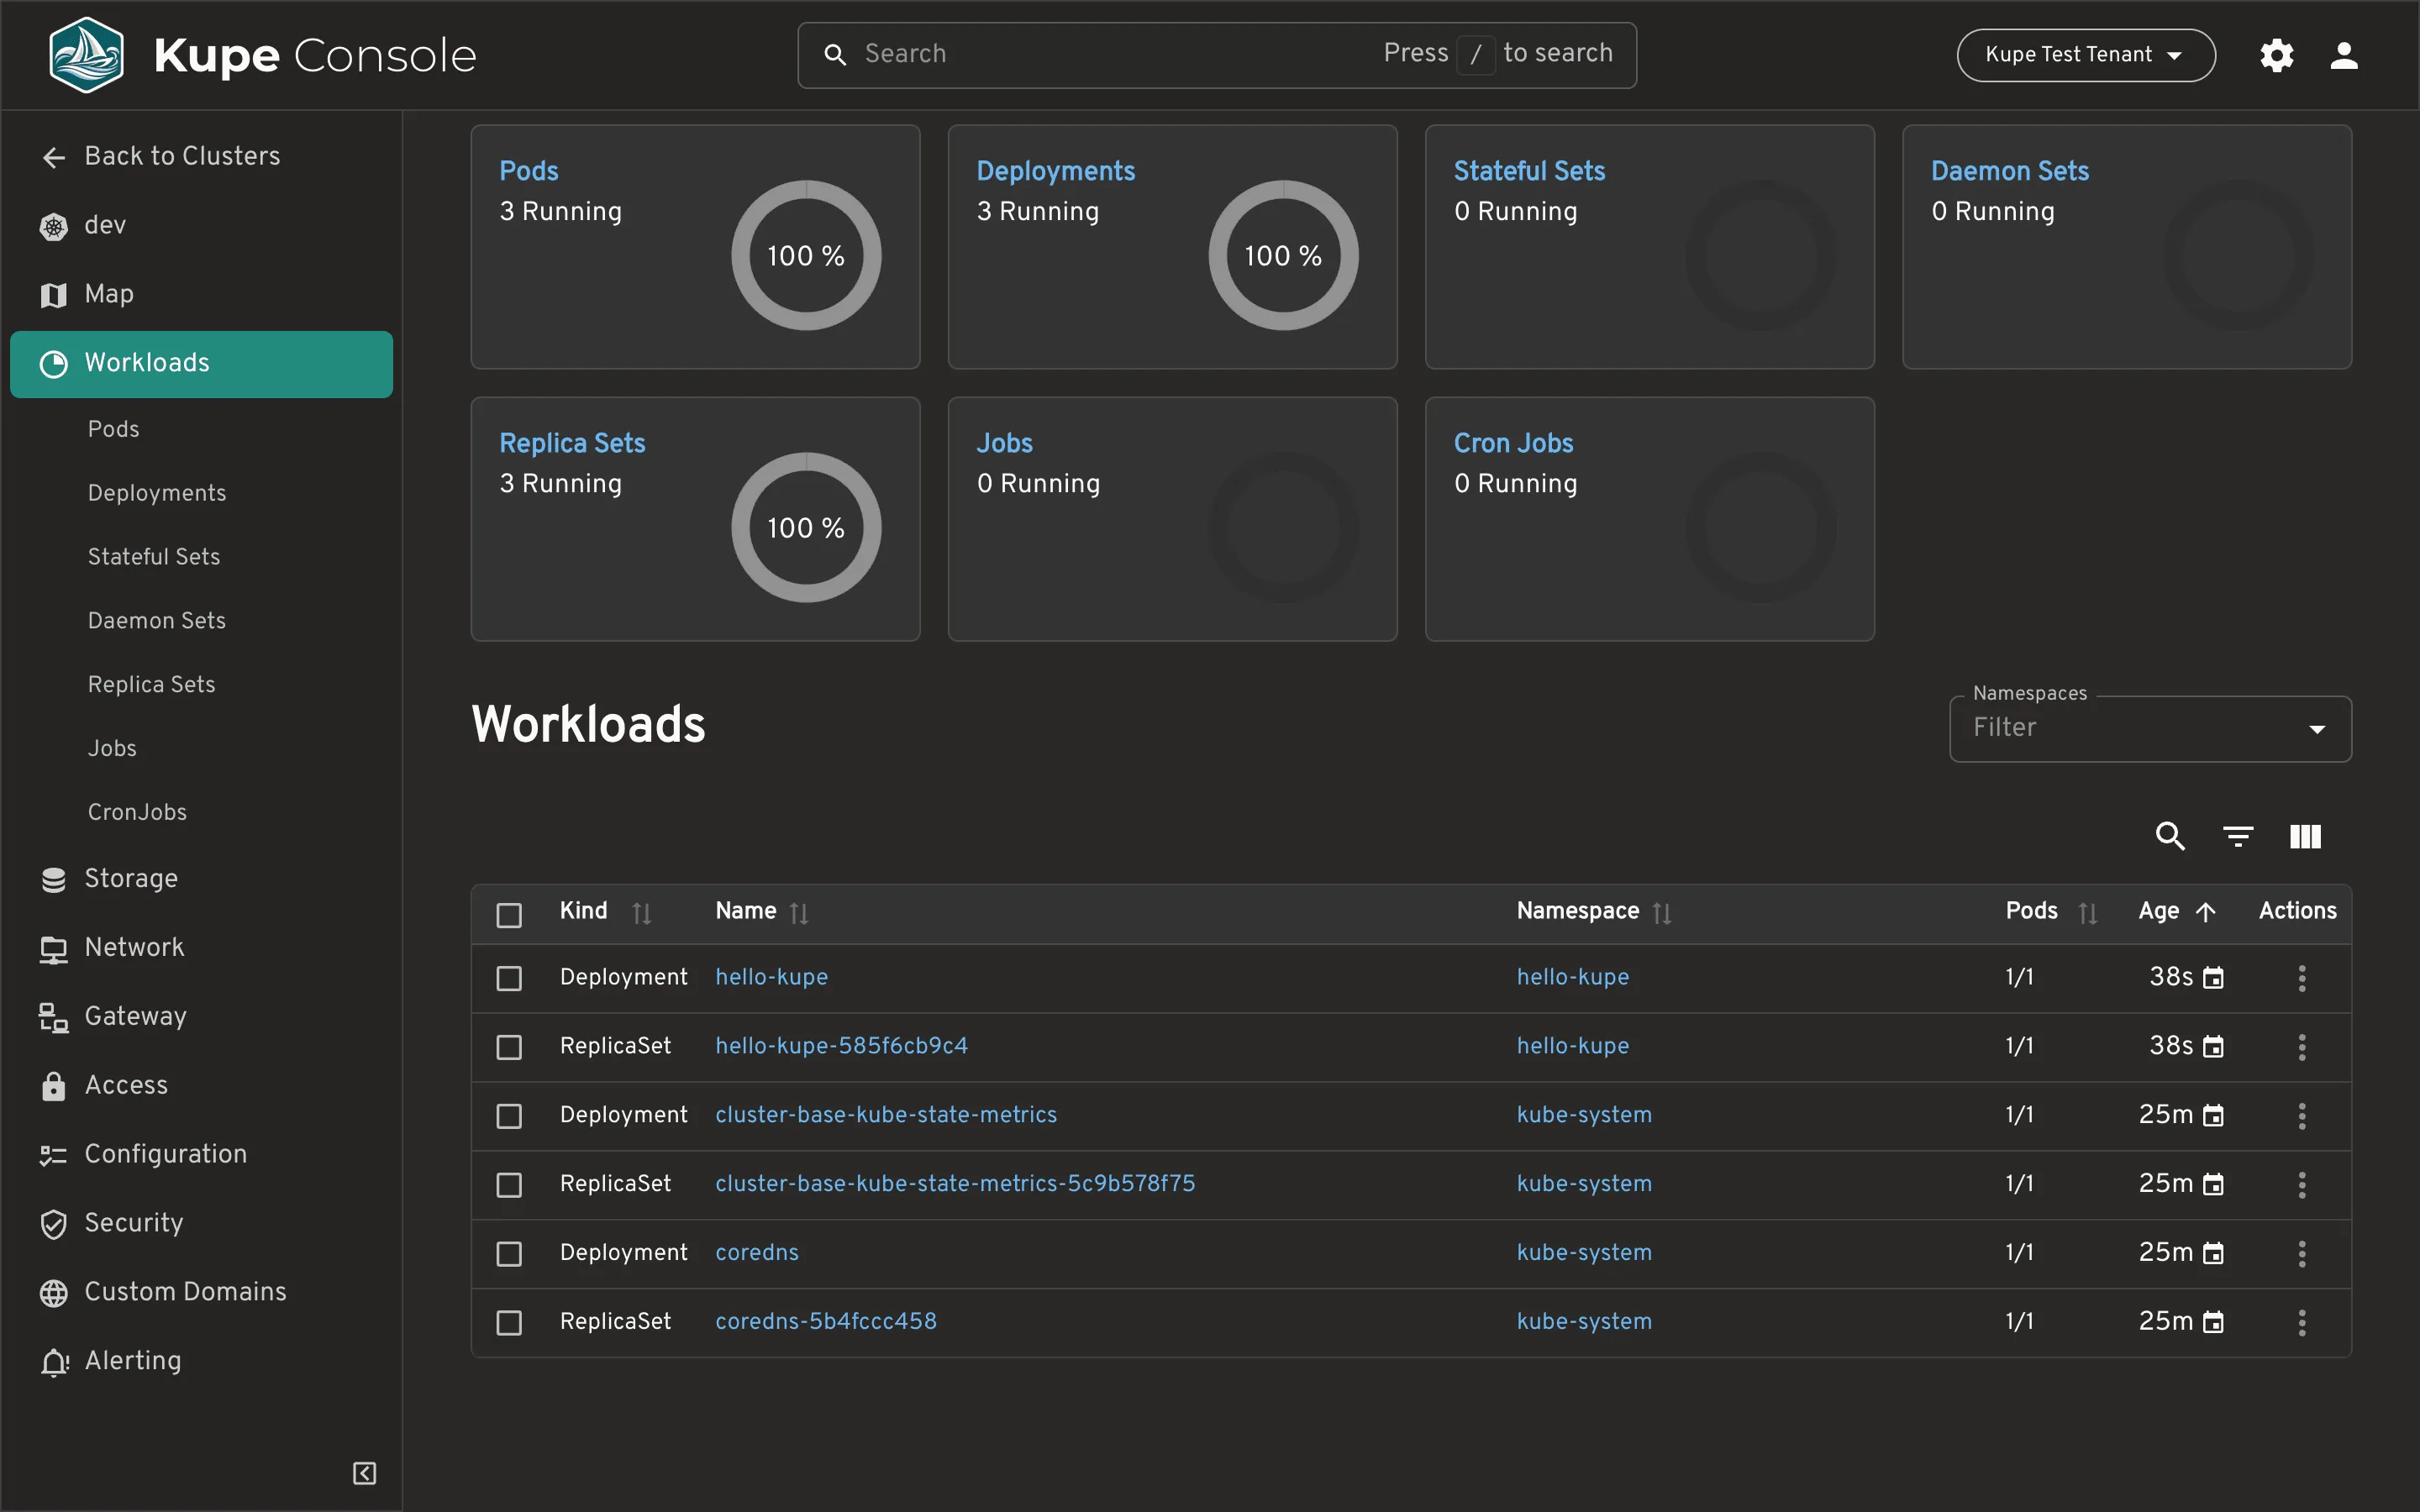
Task: Click the table search magnifier icon
Action: coord(2170,836)
